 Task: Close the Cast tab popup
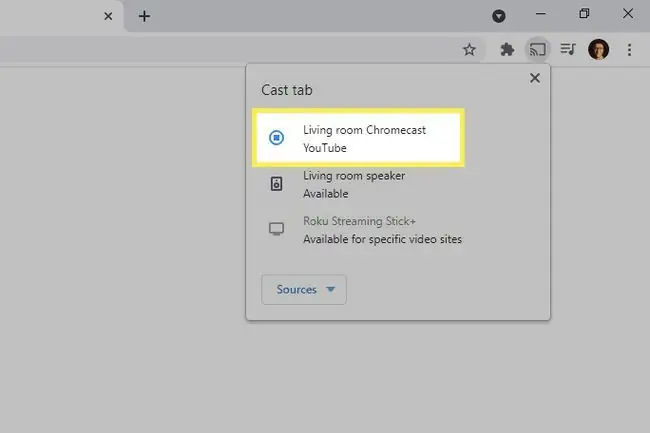click(x=535, y=78)
